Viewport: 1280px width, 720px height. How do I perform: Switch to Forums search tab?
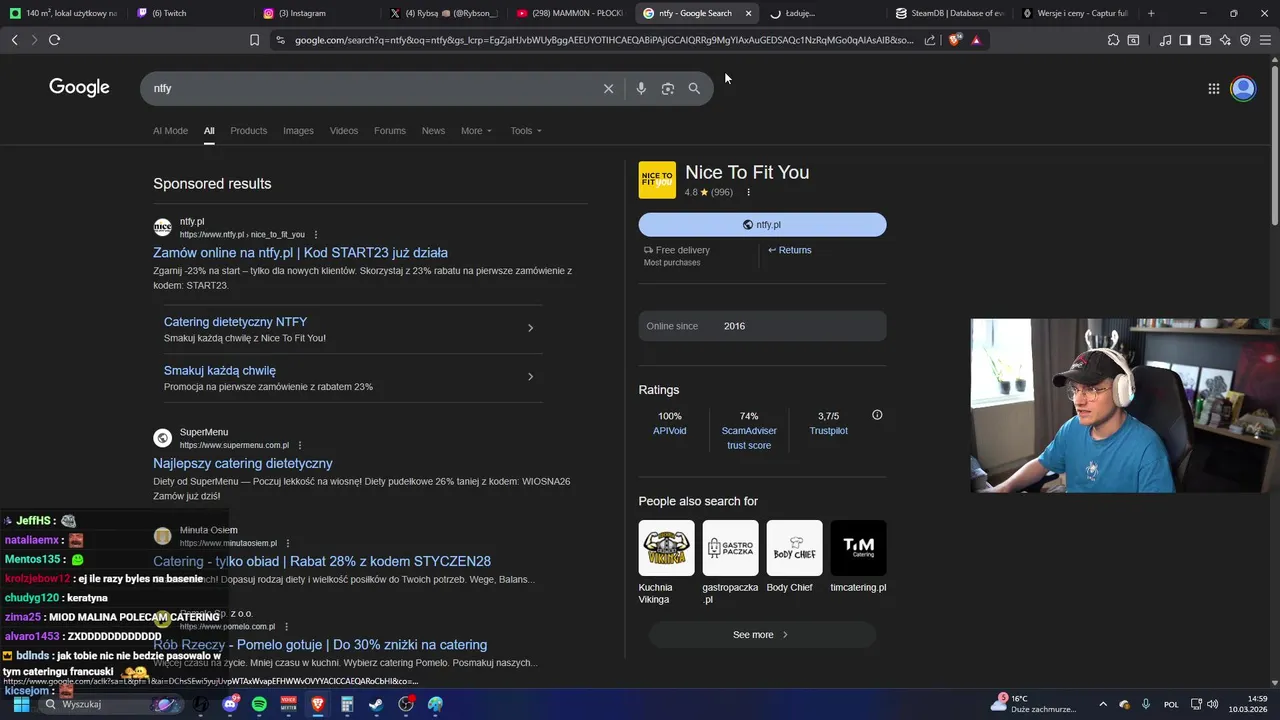(x=390, y=131)
